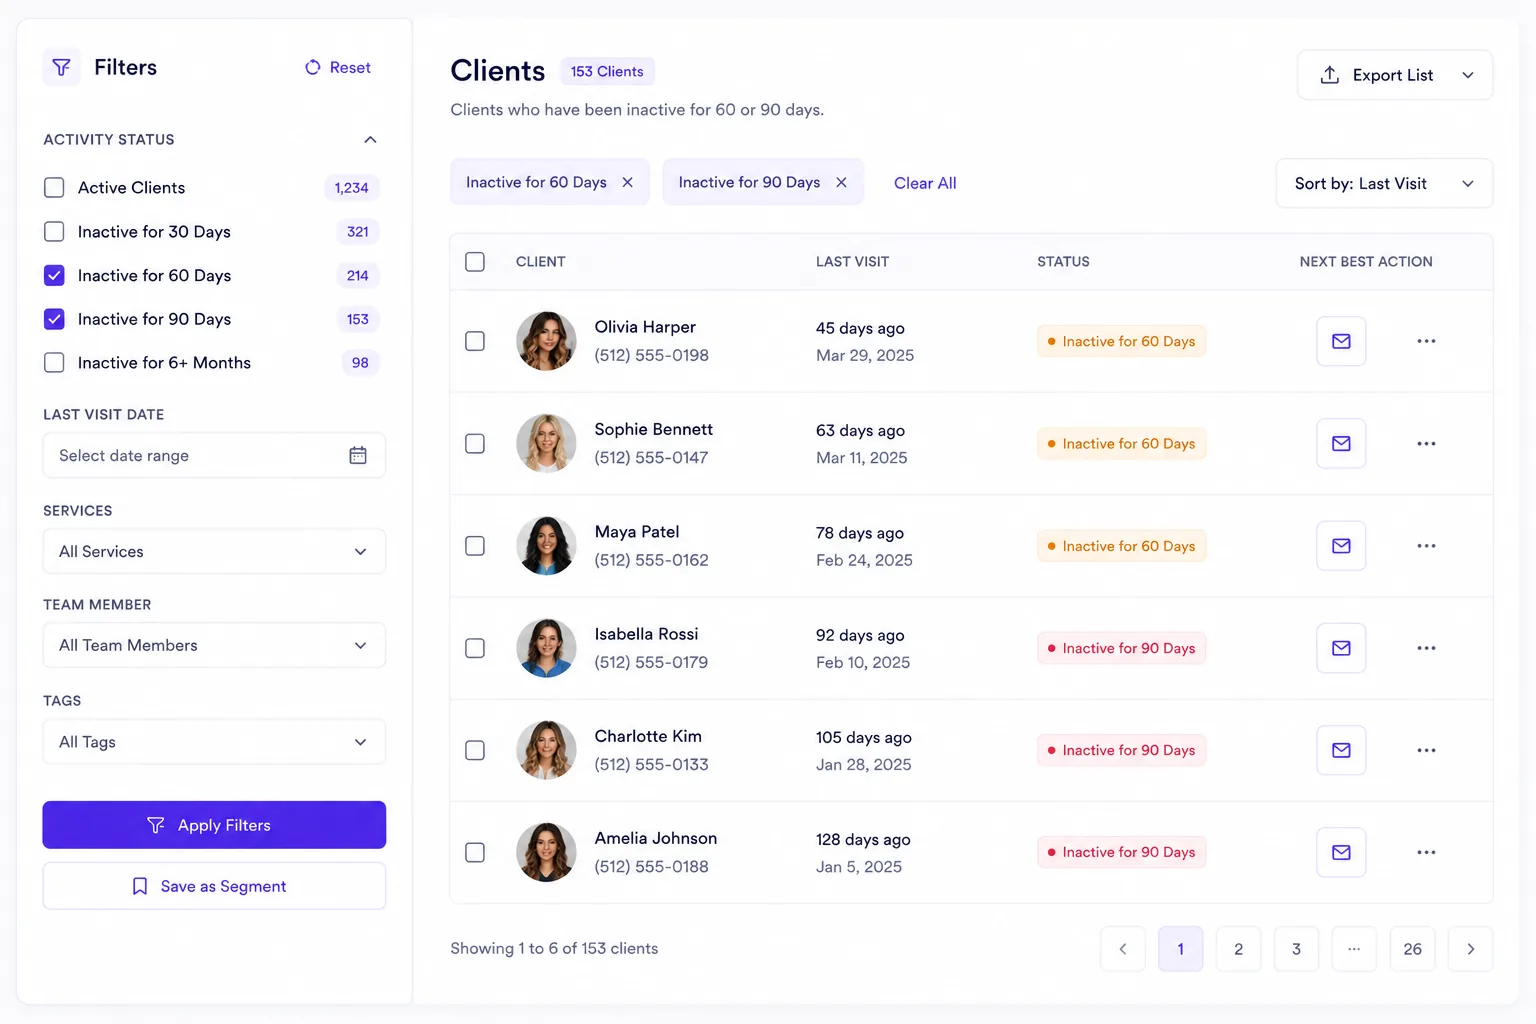Click the 153 Clients count badge
Viewport: 1536px width, 1024px height.
tap(607, 71)
